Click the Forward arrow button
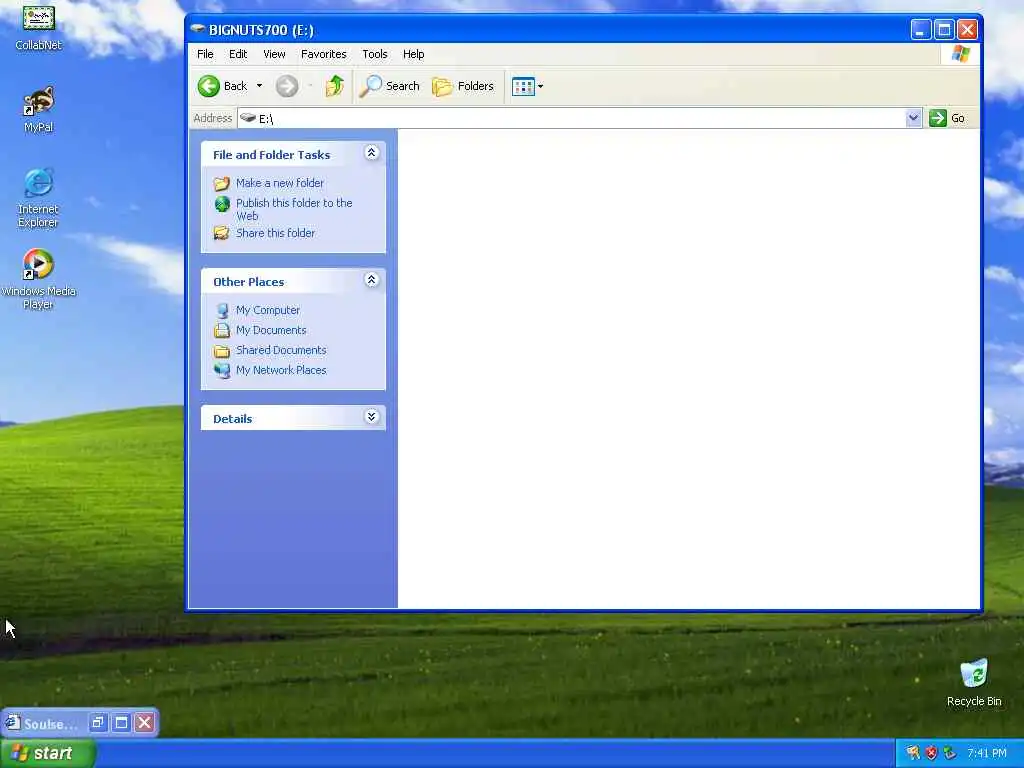Image resolution: width=1024 pixels, height=768 pixels. tap(287, 86)
